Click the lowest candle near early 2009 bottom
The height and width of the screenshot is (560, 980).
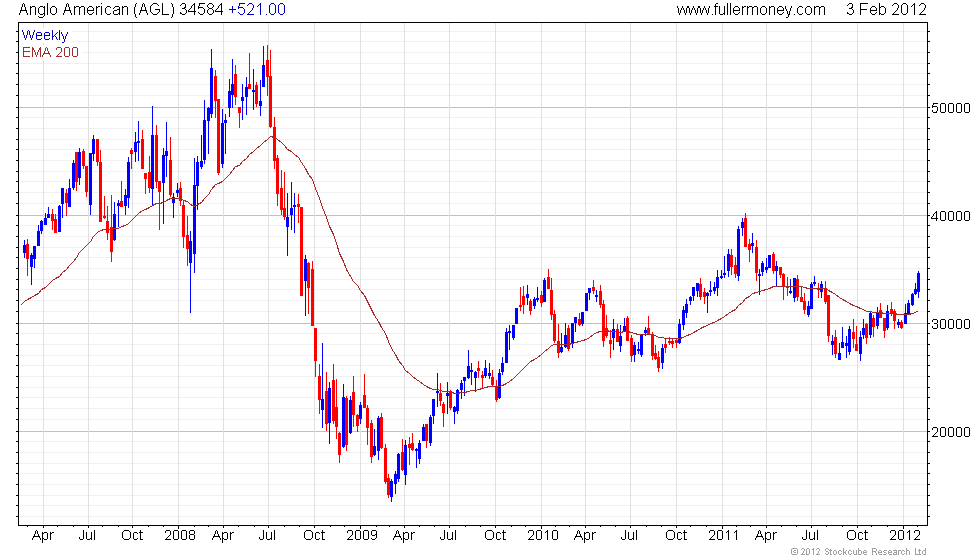[391, 489]
